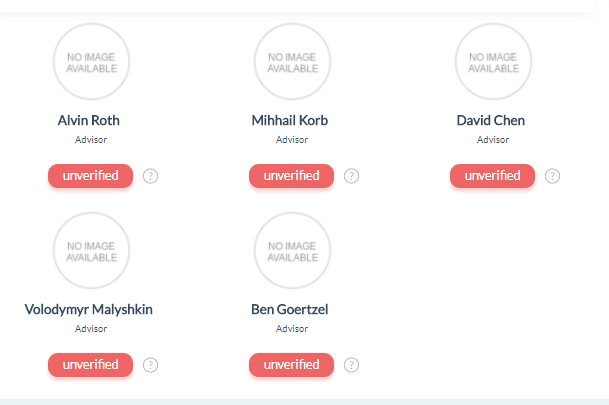Click help icon beside Mihhail Korb's unverified badge
This screenshot has width=609, height=405.
351,176
